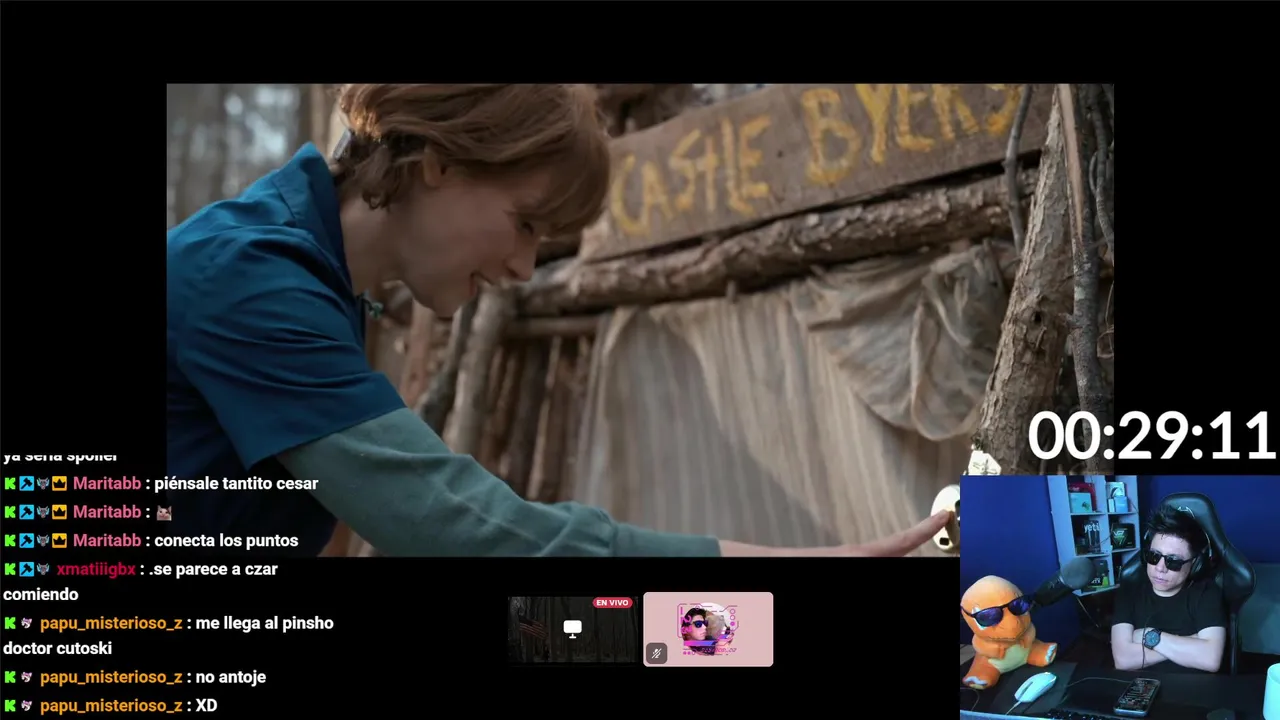Screen dimensions: 1280x720
Task: Select the live screen share thumbnail
Action: [x=573, y=629]
